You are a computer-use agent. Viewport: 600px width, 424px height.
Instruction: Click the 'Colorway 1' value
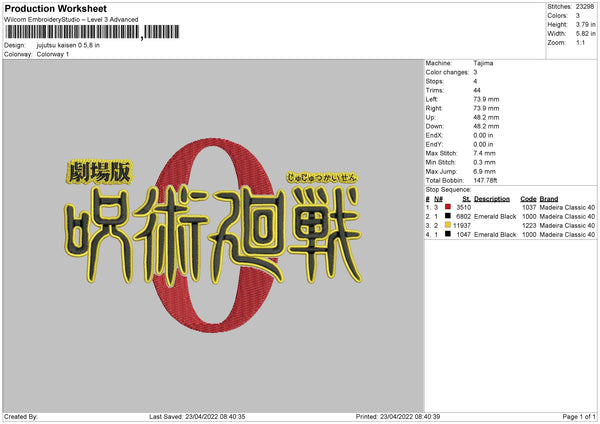tap(53, 54)
